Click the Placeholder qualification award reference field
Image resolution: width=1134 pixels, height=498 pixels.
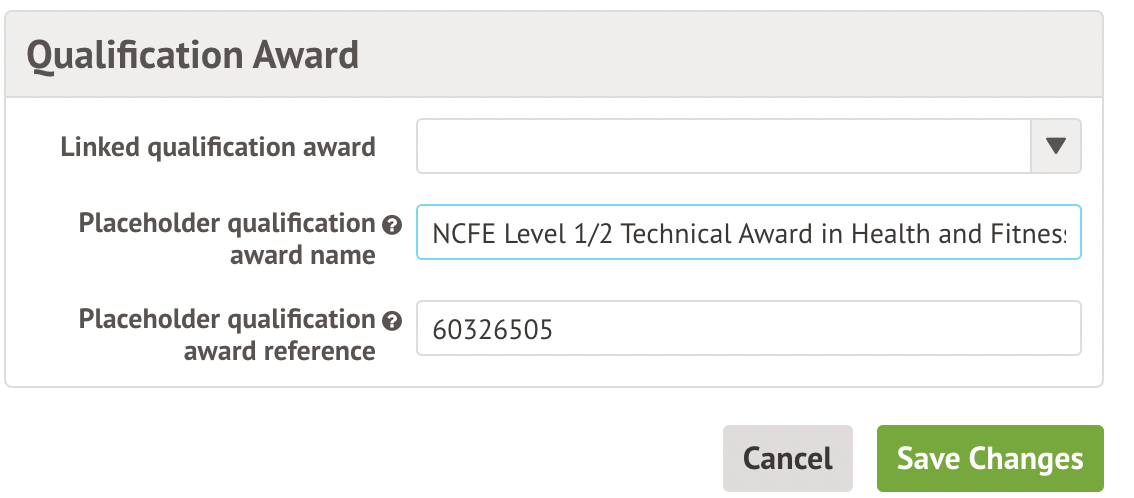coord(748,329)
